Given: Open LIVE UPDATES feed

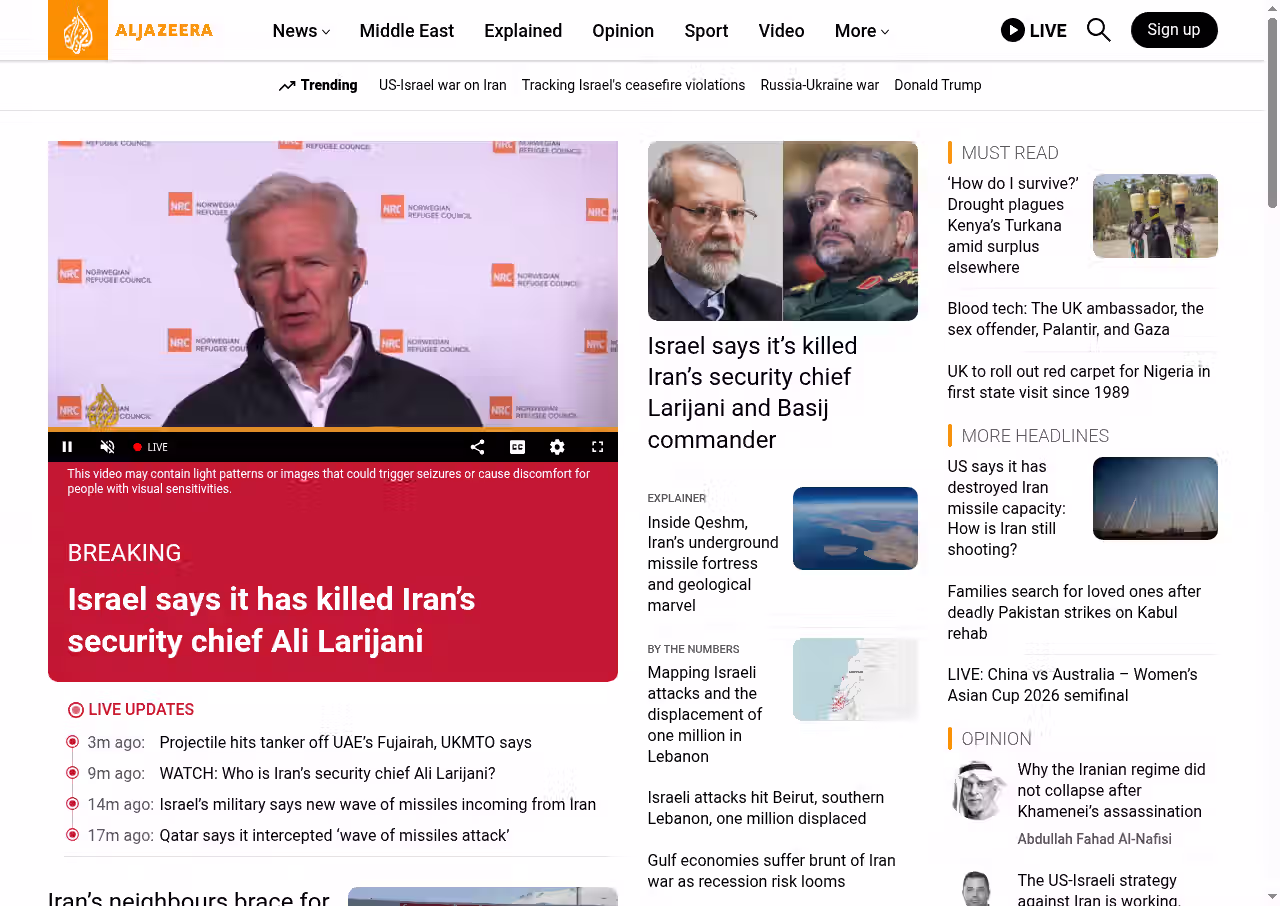Looking at the screenshot, I should (140, 709).
